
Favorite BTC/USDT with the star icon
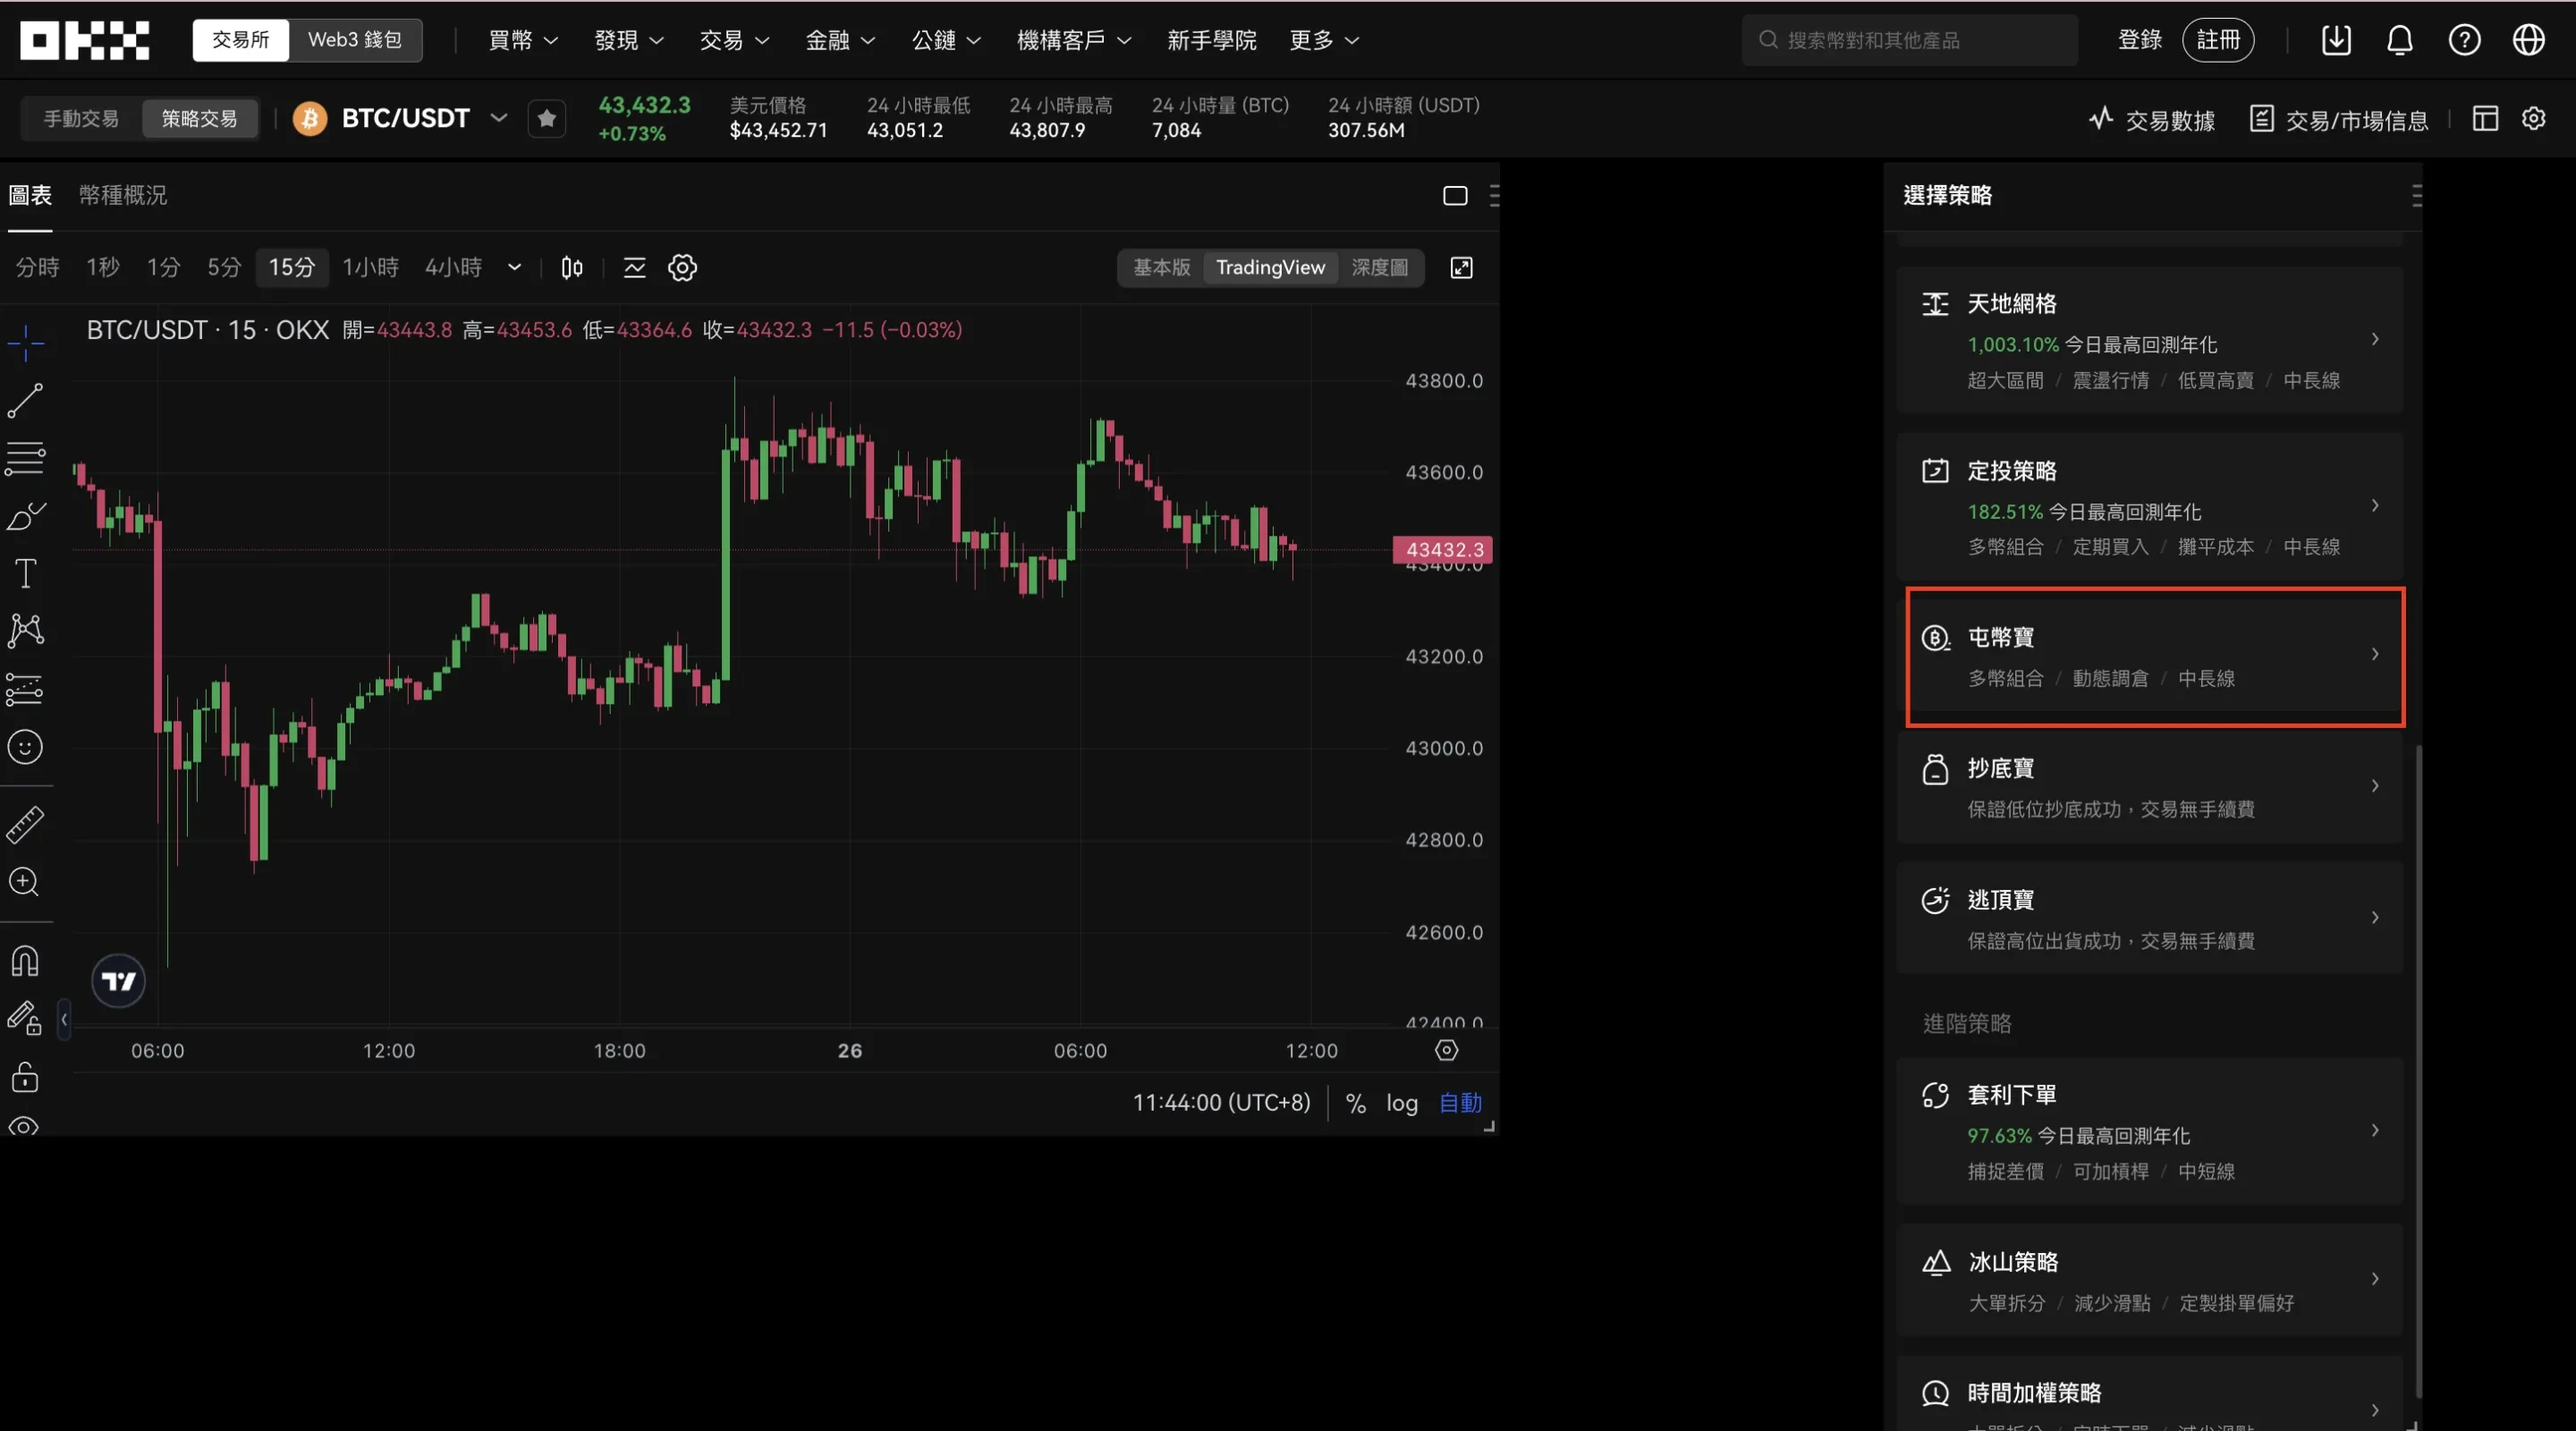pyautogui.click(x=547, y=119)
